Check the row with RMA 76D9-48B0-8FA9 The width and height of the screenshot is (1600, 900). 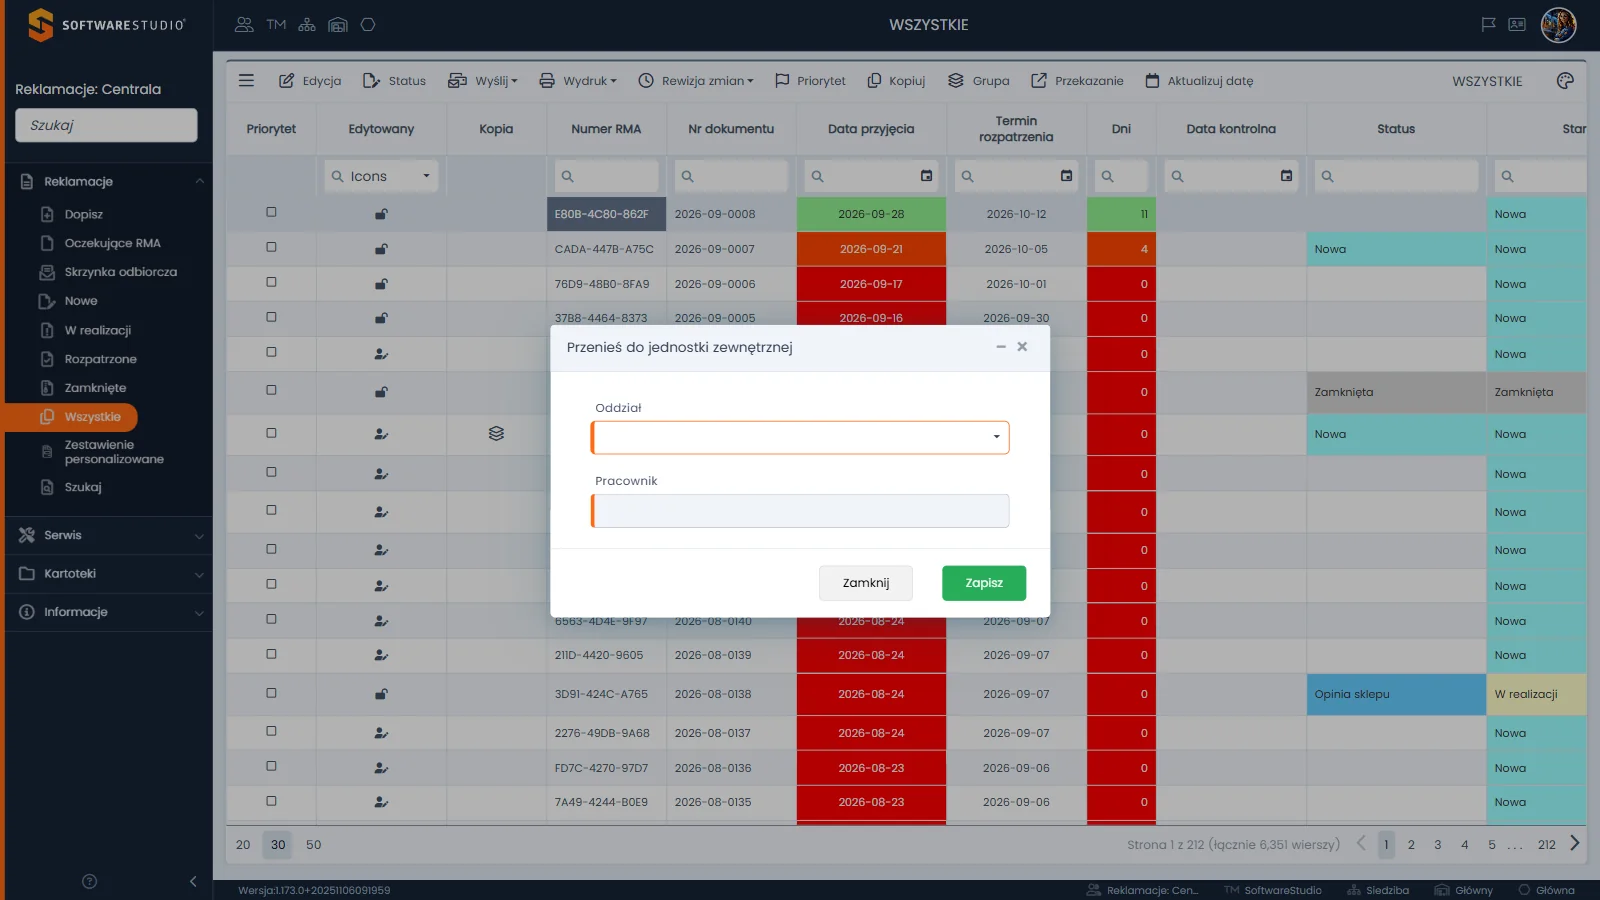pyautogui.click(x=271, y=282)
